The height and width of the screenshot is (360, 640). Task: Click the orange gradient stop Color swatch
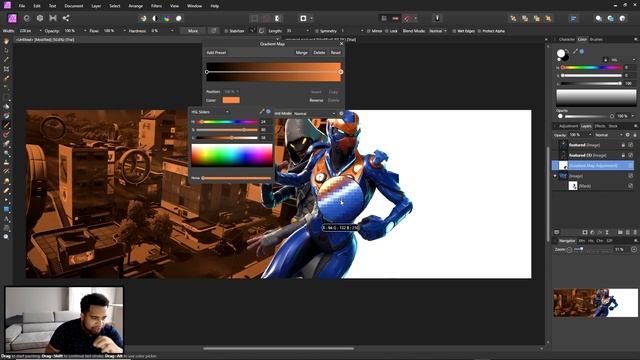coord(231,100)
